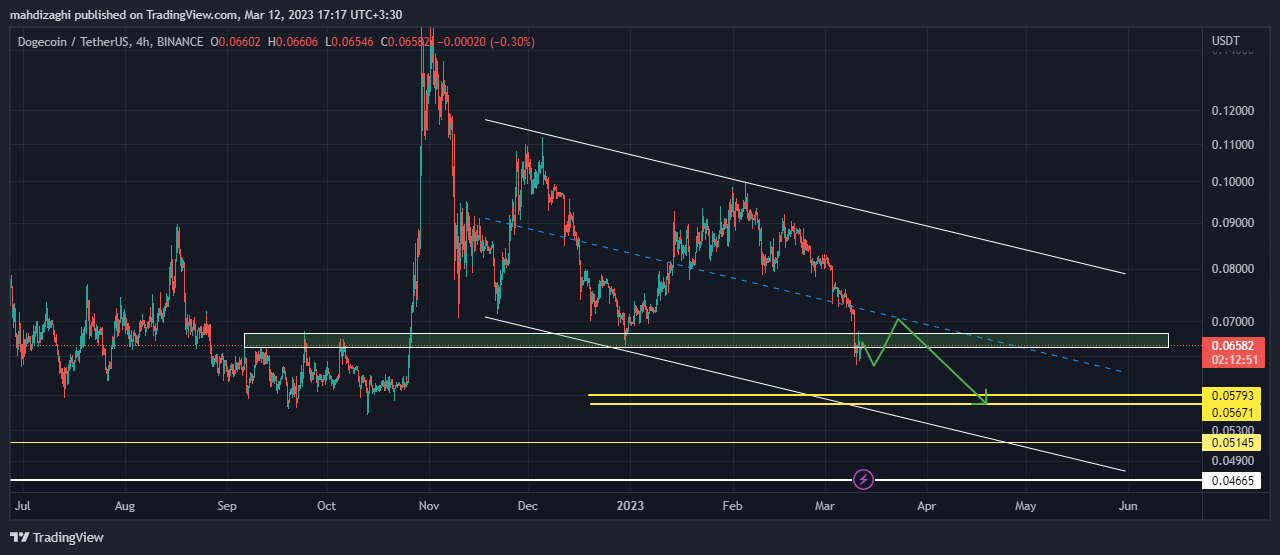The image size is (1280, 555).
Task: Click the open value O0.06602
Action: click(x=234, y=42)
